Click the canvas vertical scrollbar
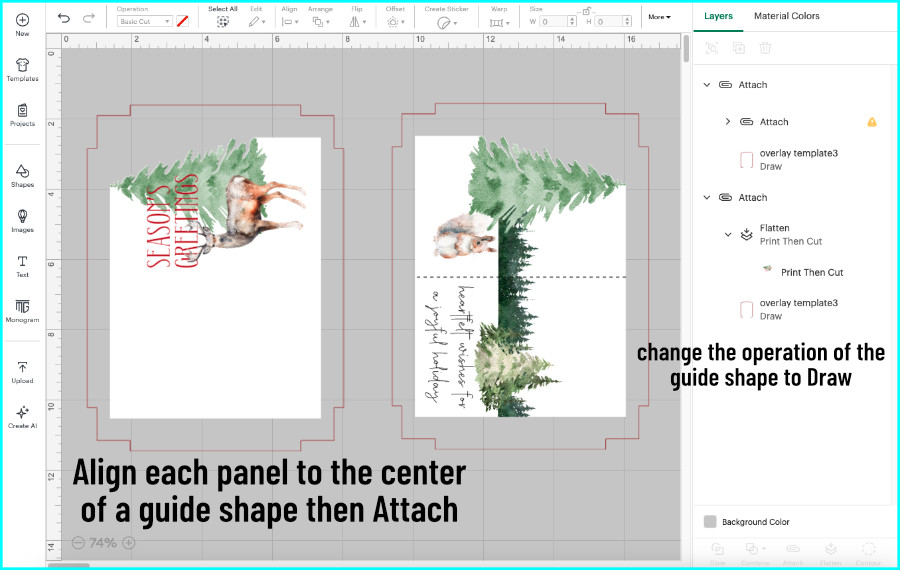Screen dimensions: 900x570 click(x=686, y=48)
